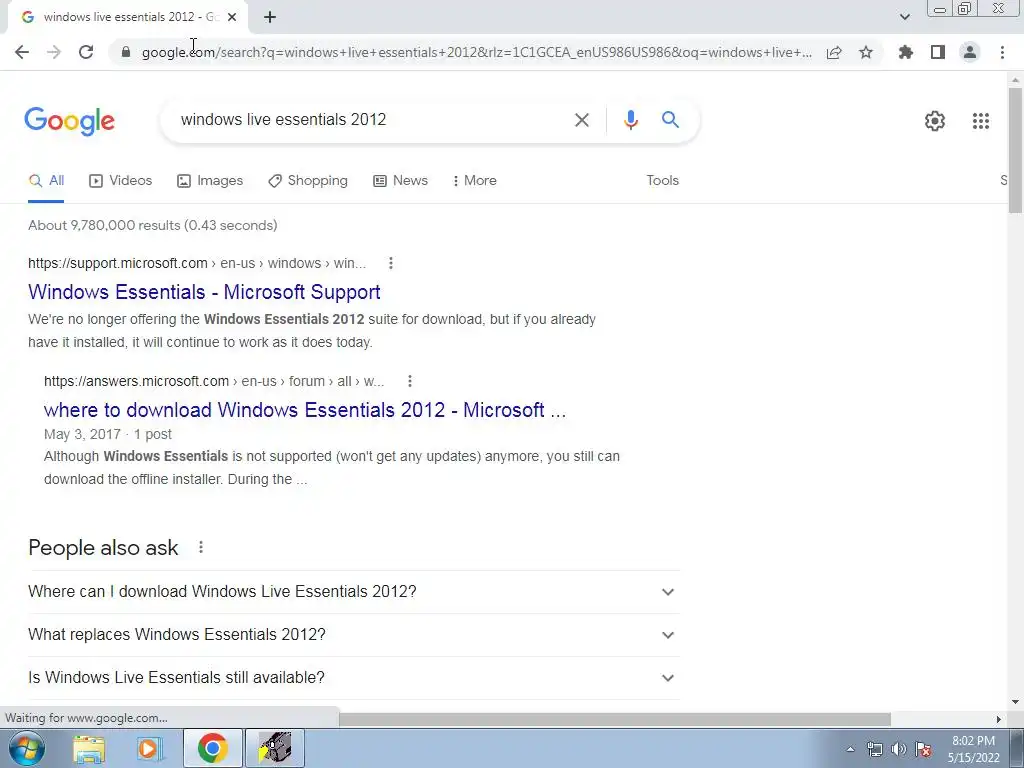Click horizontal scrollbar right arrow
Image resolution: width=1024 pixels, height=768 pixels.
click(999, 719)
